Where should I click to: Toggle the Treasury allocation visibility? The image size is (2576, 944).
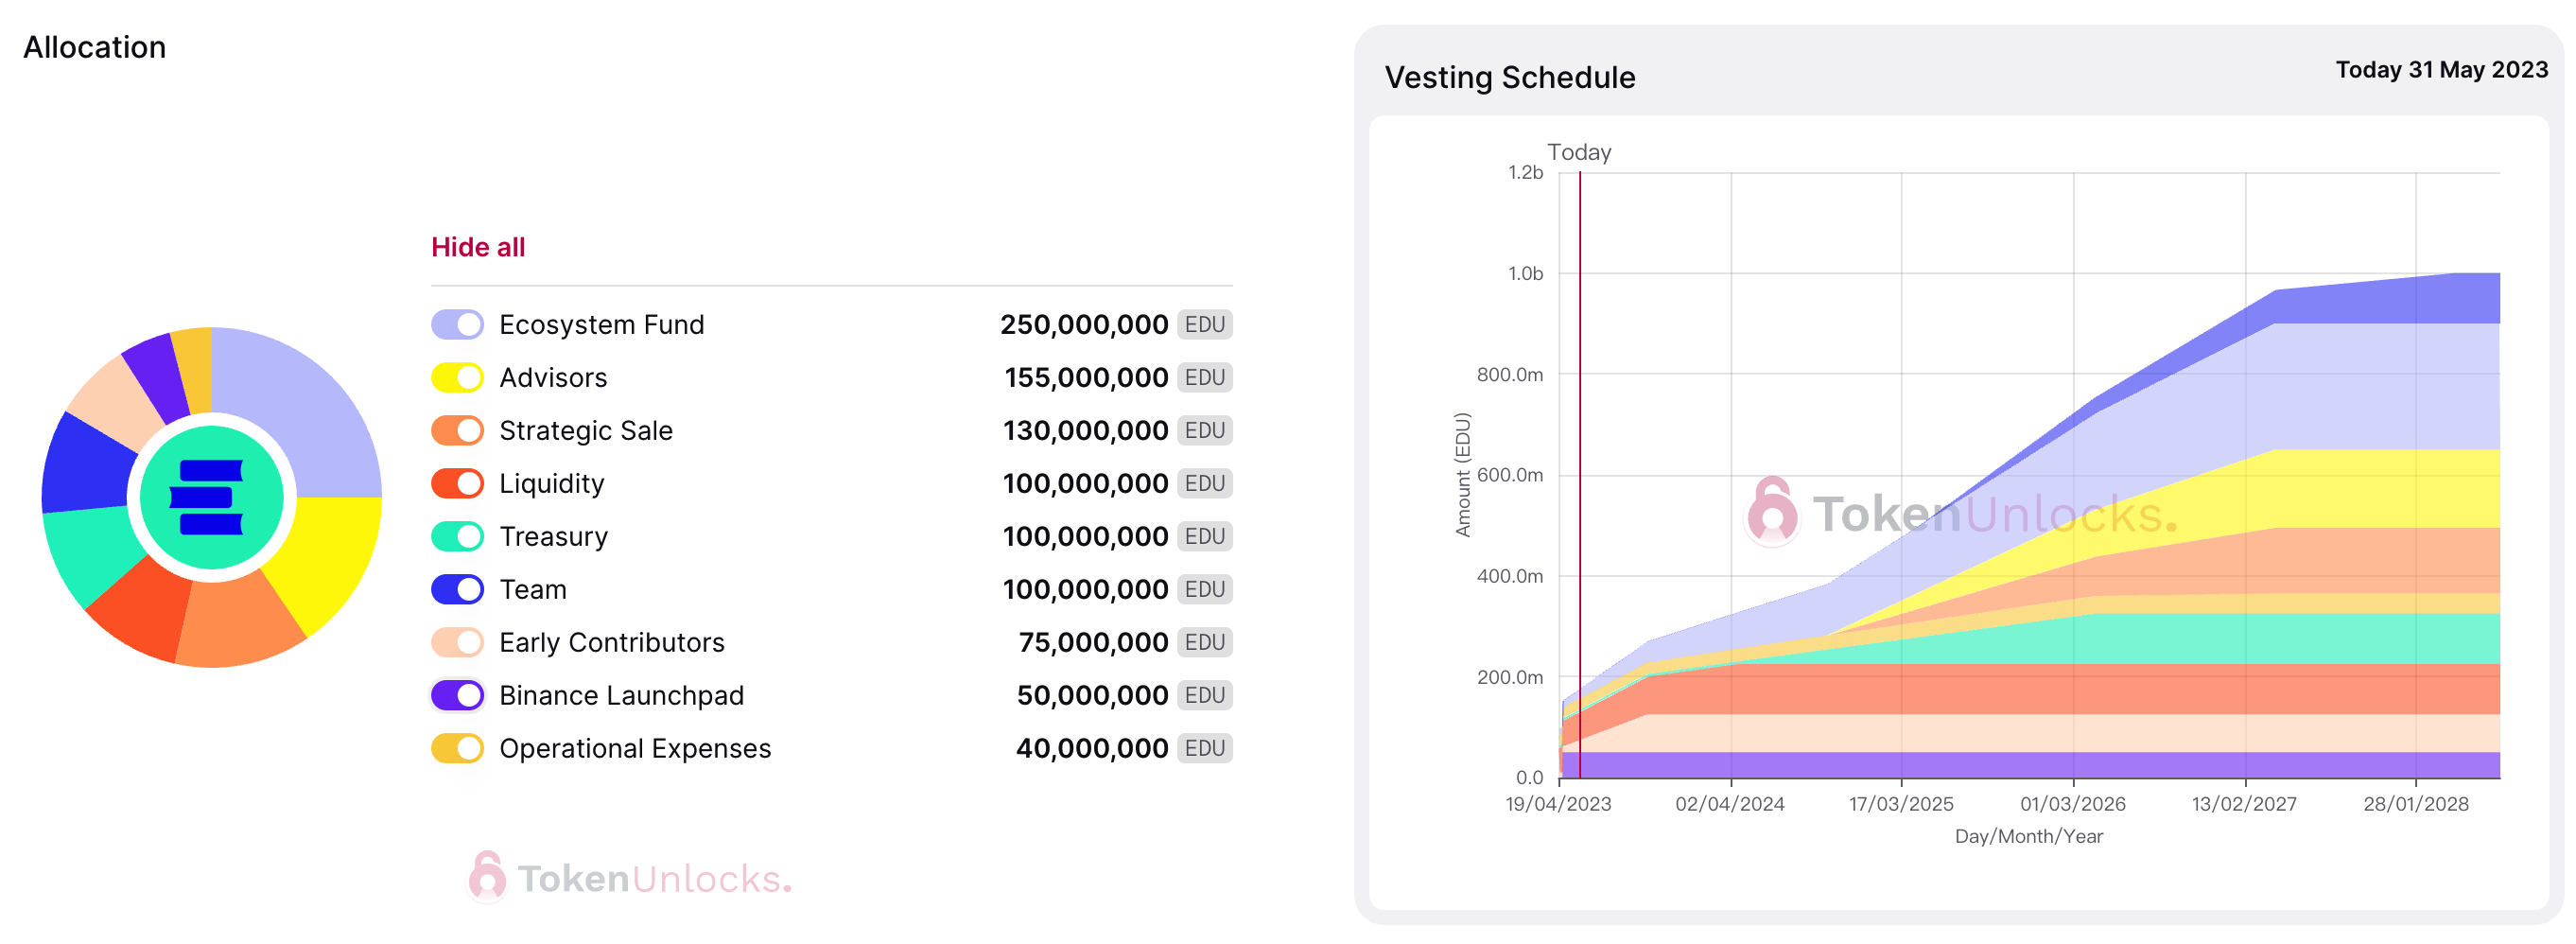coord(457,537)
